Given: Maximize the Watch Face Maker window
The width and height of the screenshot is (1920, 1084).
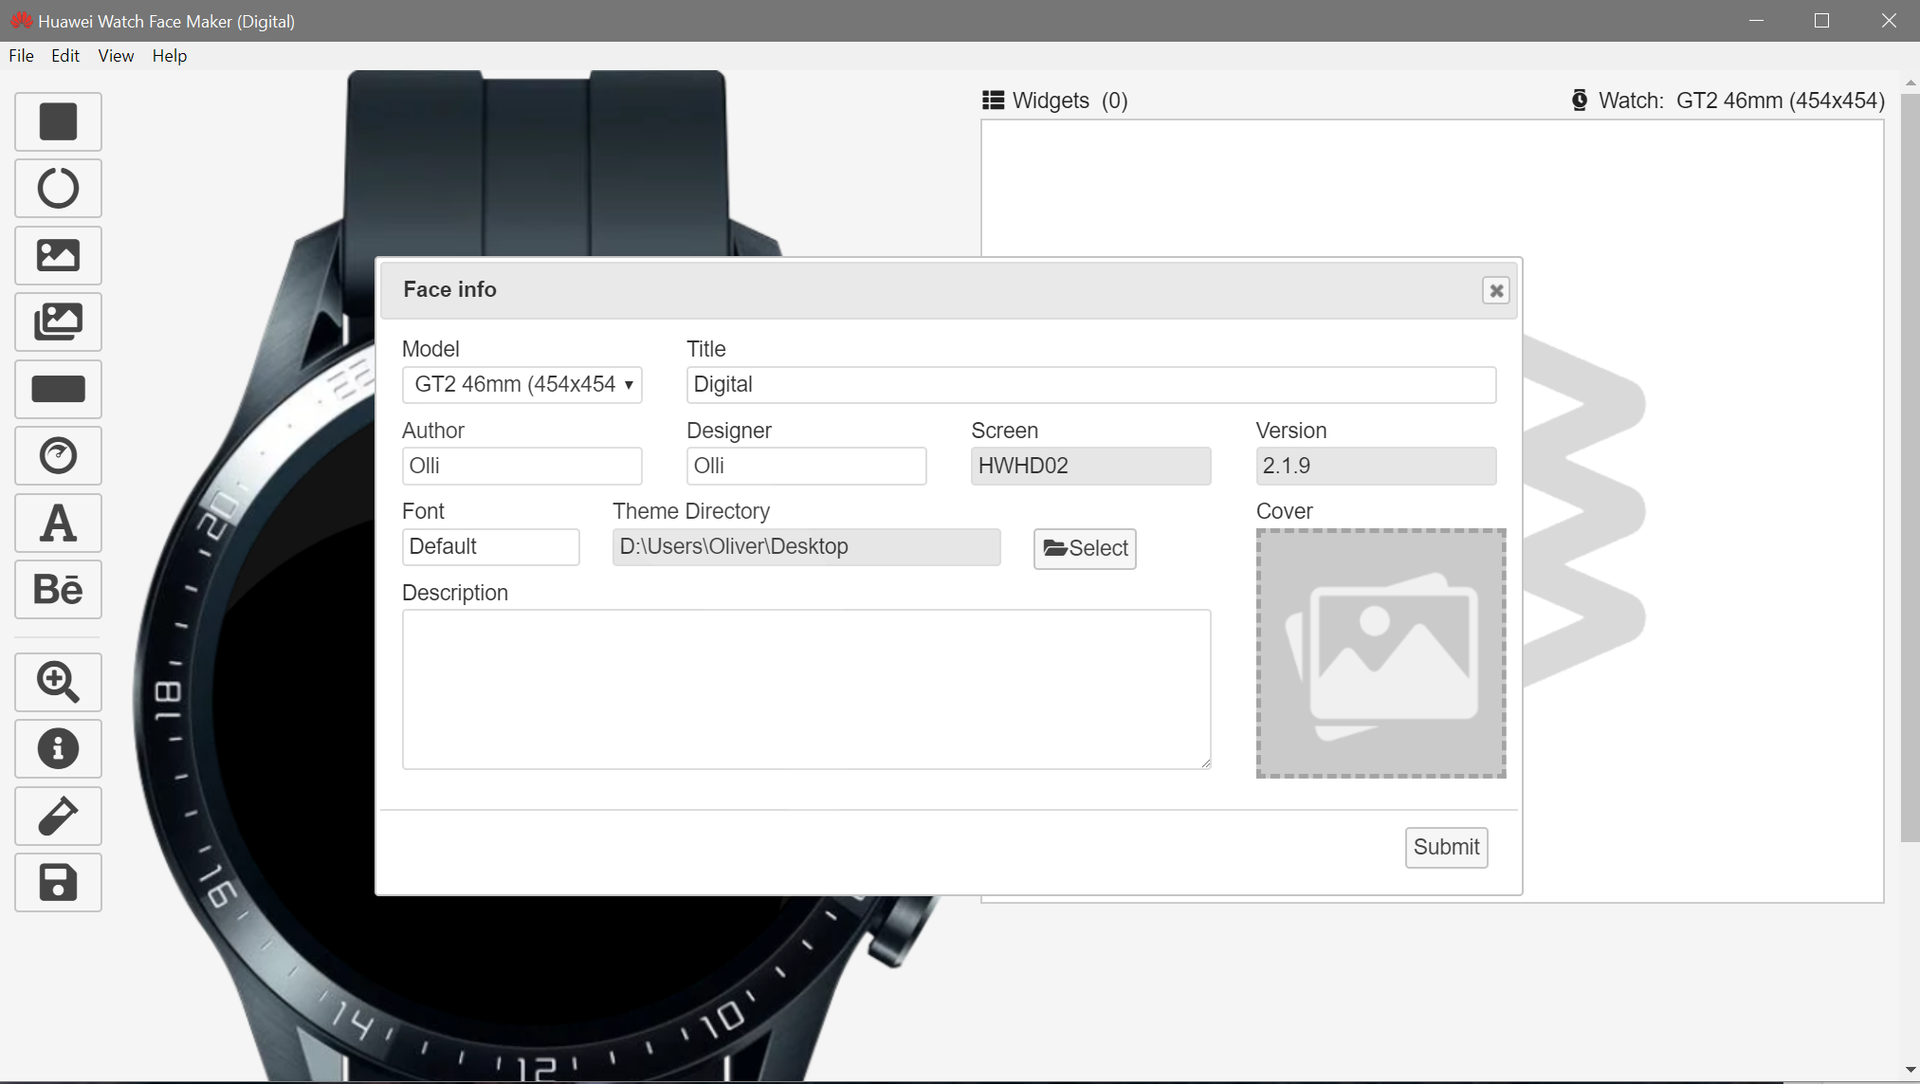Looking at the screenshot, I should 1822,21.
